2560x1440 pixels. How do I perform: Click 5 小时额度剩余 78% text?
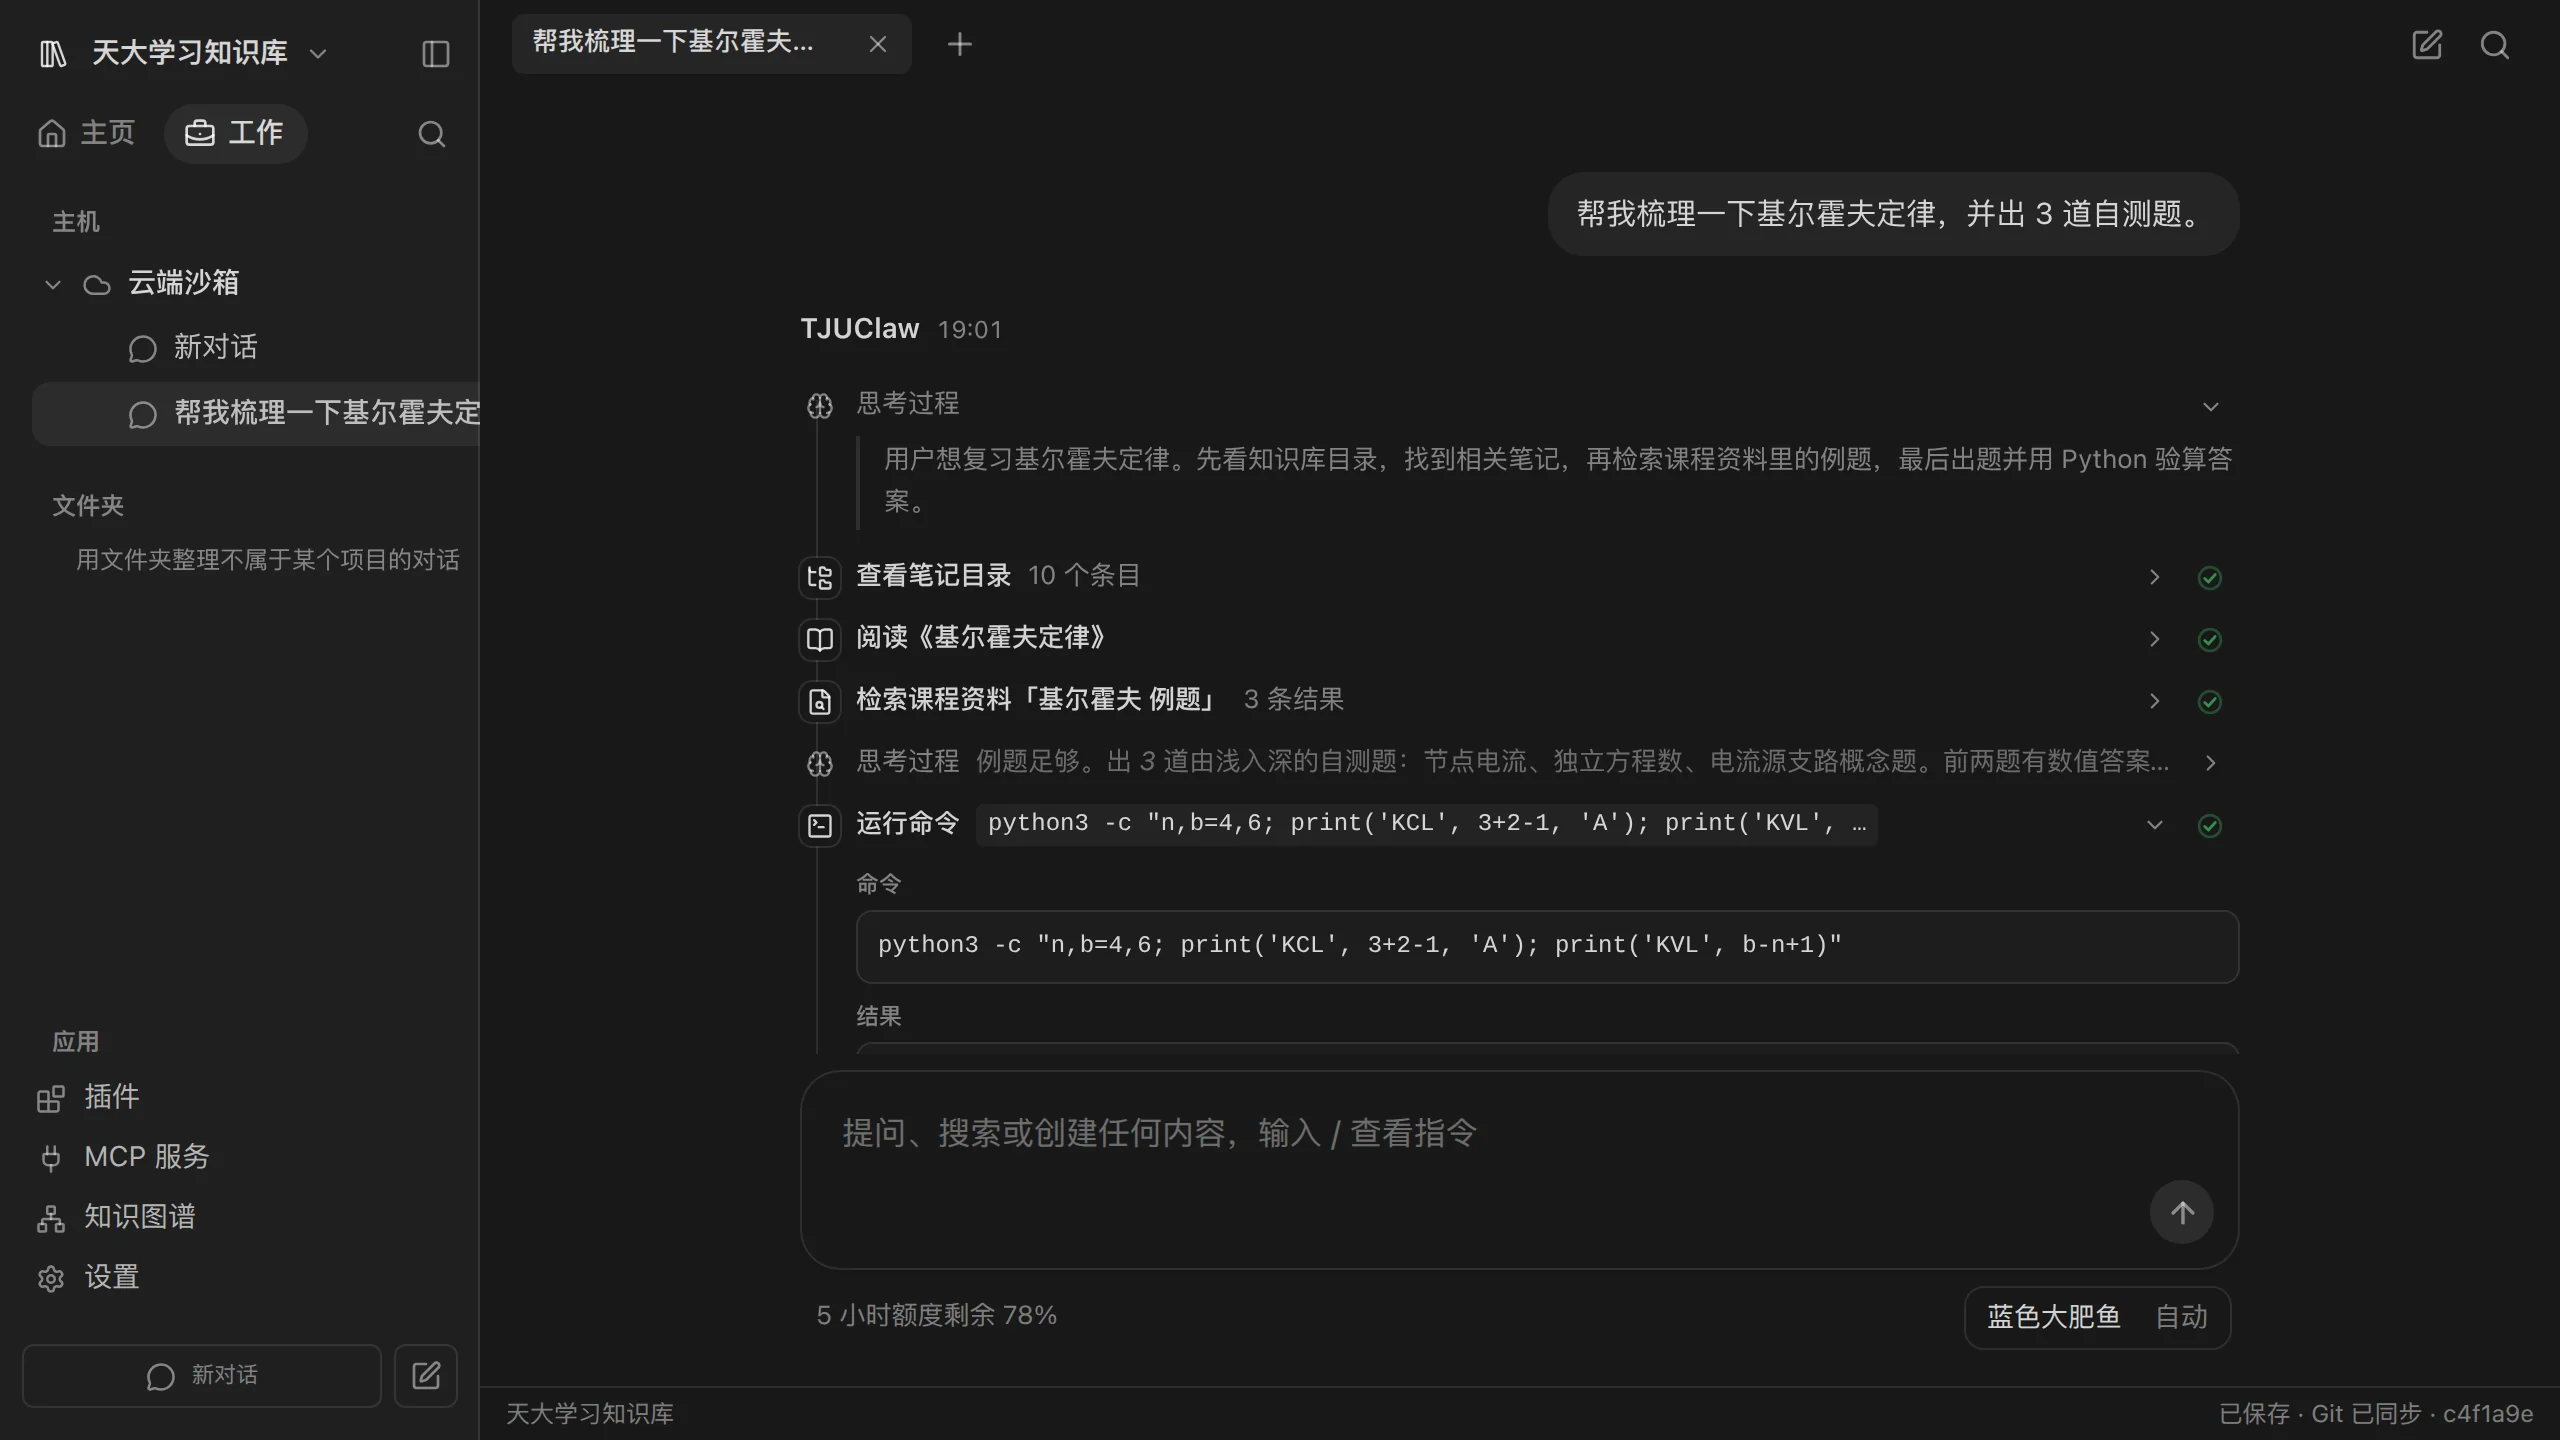click(x=936, y=1315)
